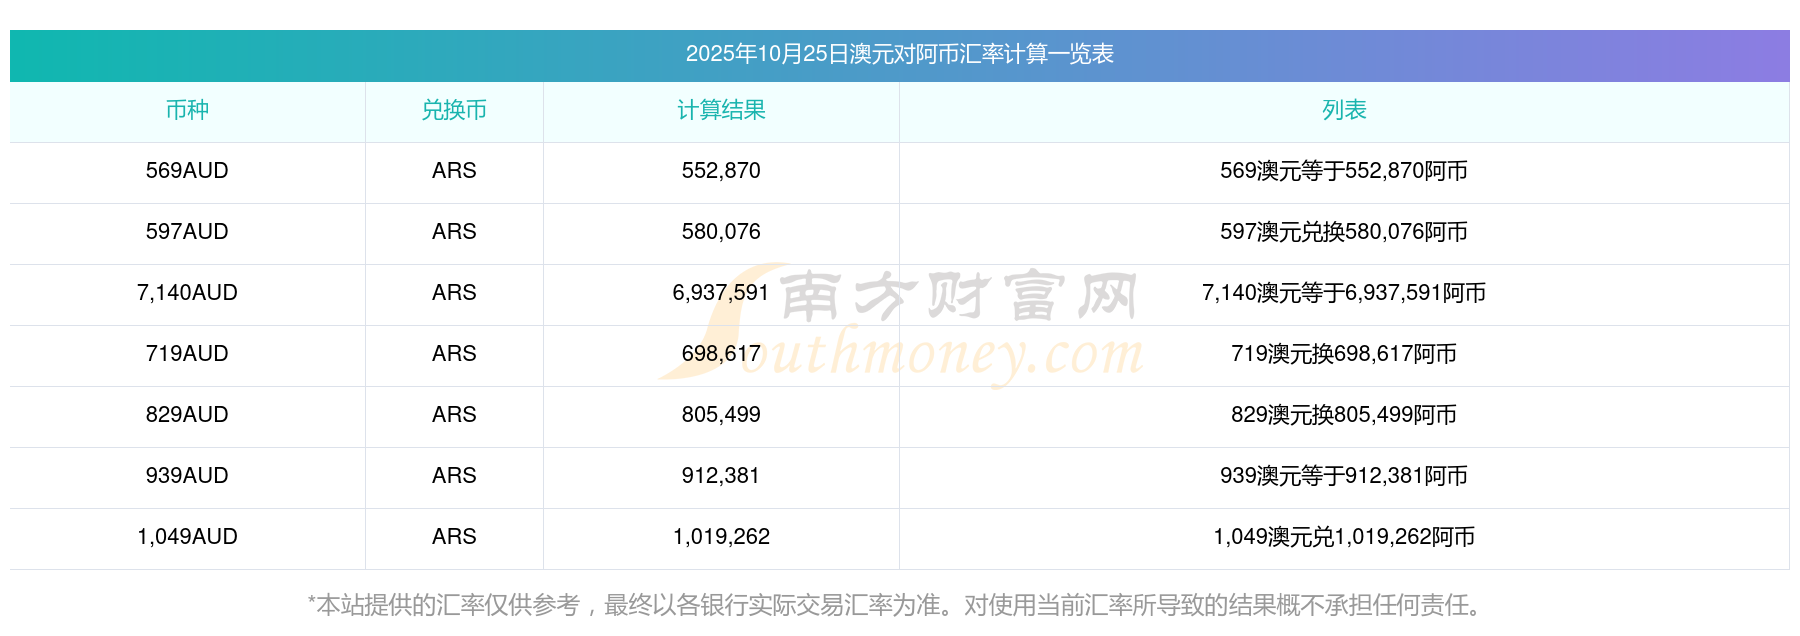Click ARS in the 939AUD row
Image resolution: width=1800 pixels, height=636 pixels.
pos(454,476)
